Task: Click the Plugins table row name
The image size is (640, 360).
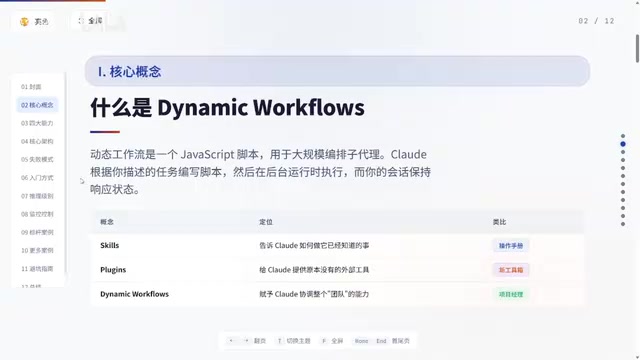Action: 113,270
